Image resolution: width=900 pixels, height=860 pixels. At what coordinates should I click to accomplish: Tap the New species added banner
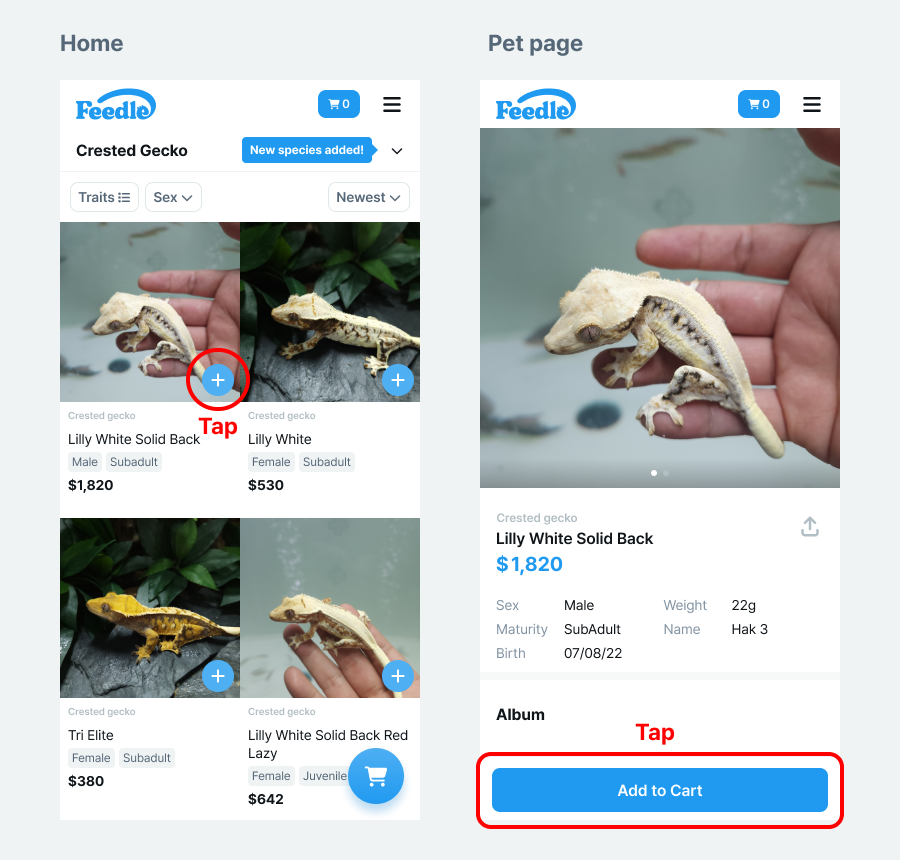click(x=307, y=150)
